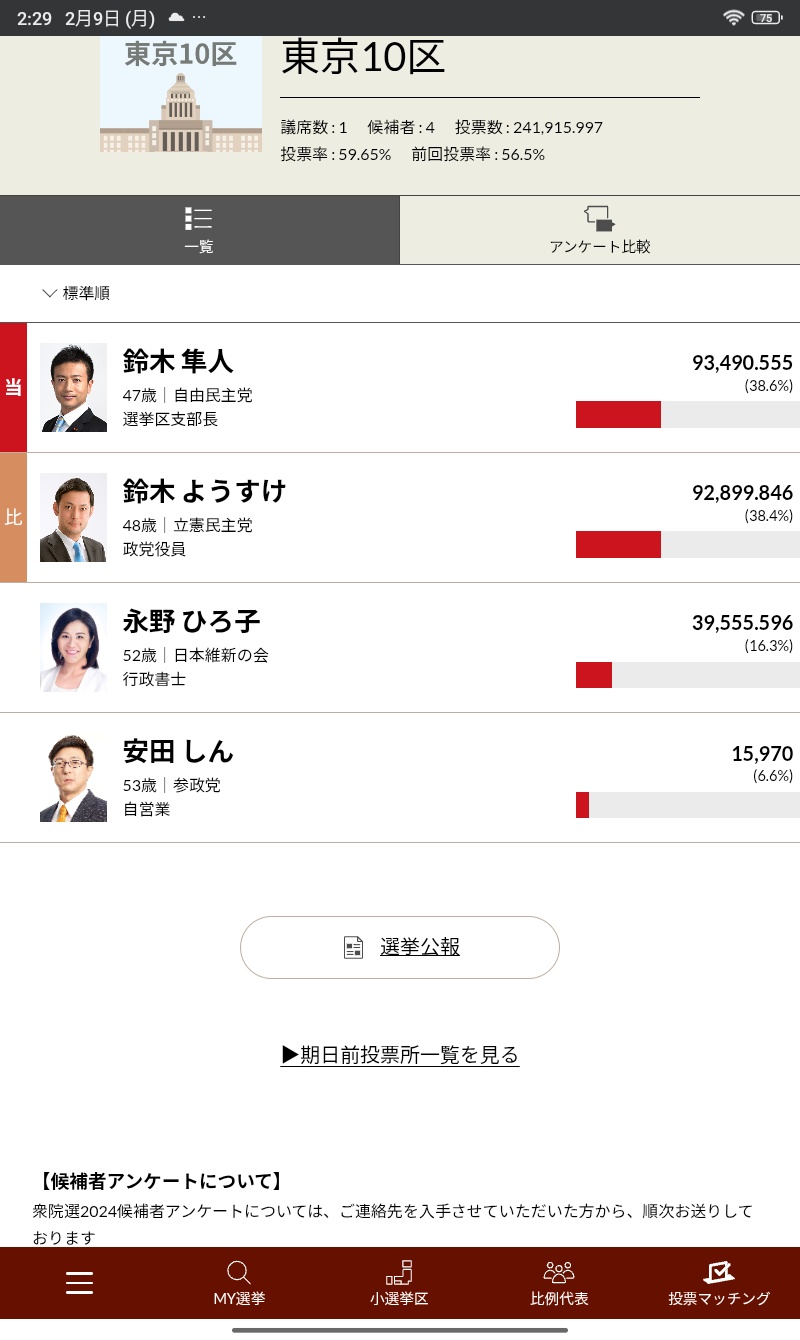This screenshot has width=800, height=1340.
Task: Tap 永野 ひろ子's 16.3% vote share bar
Action: pyautogui.click(x=687, y=675)
